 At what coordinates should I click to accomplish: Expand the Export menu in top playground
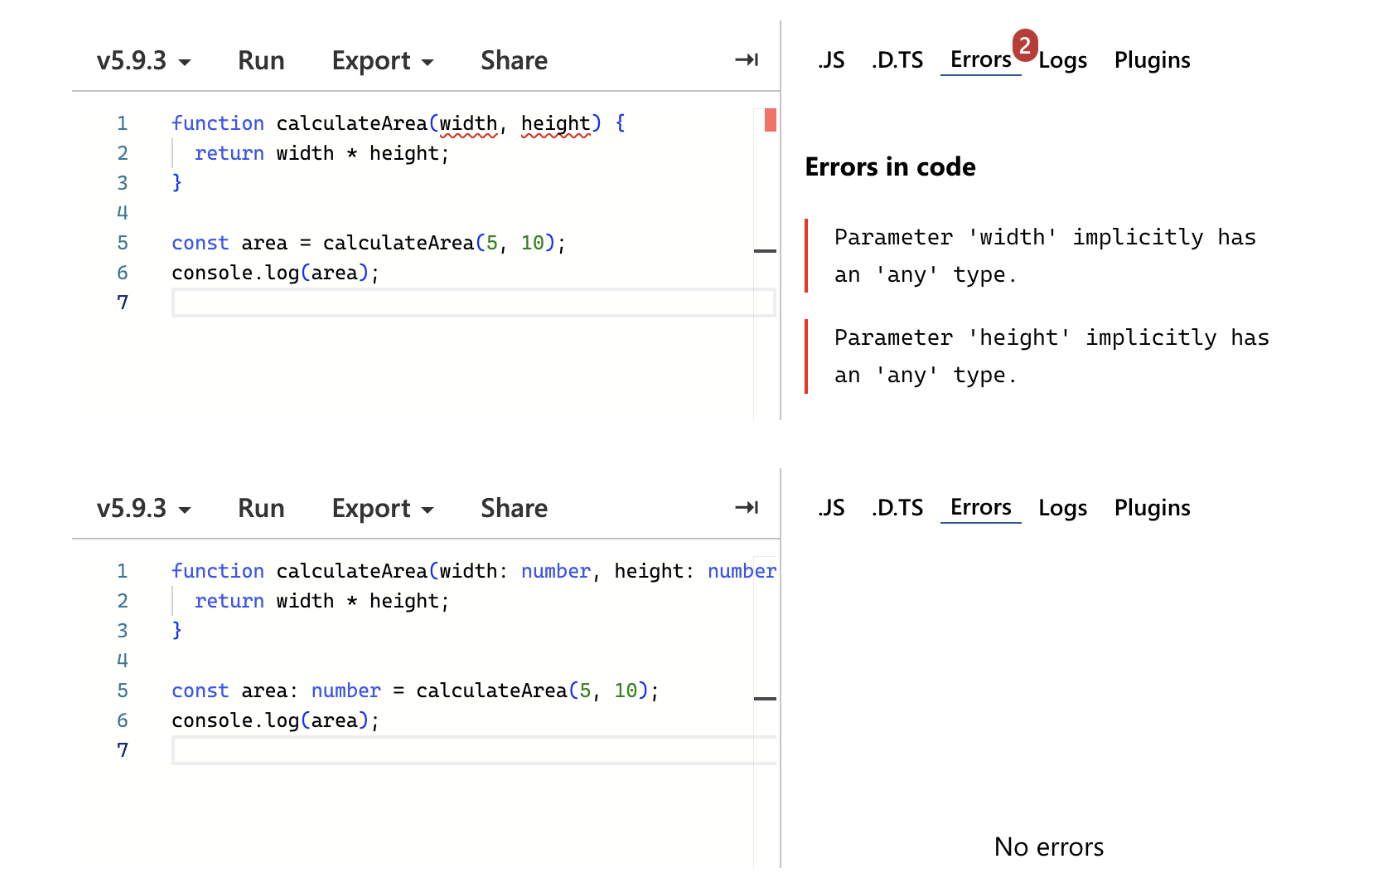pos(382,61)
